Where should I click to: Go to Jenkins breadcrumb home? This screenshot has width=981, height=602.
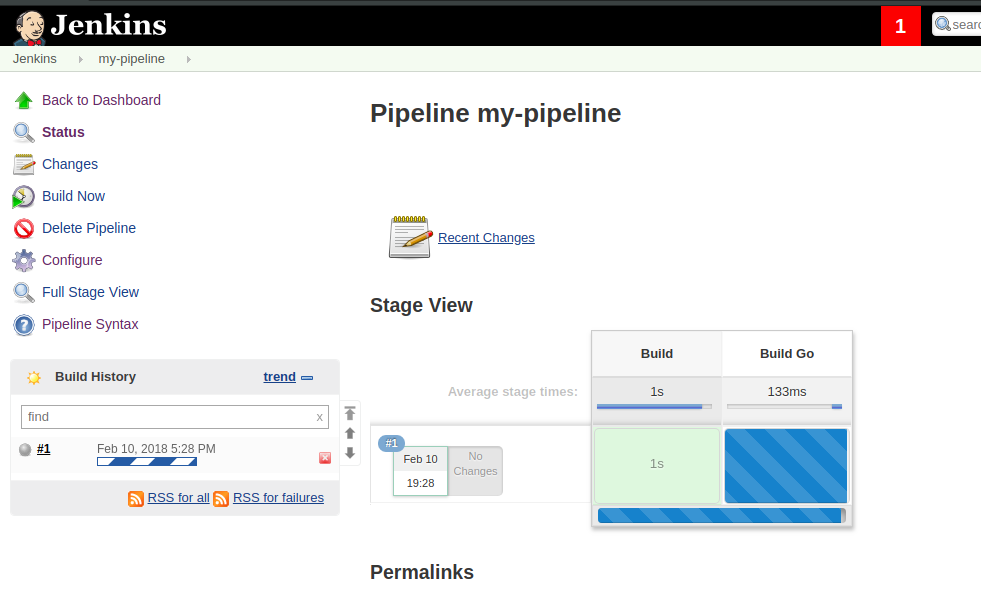click(34, 59)
